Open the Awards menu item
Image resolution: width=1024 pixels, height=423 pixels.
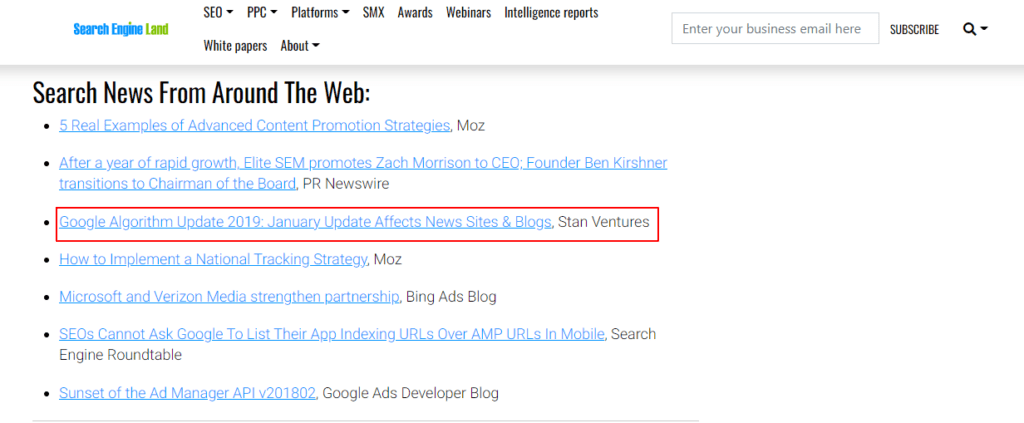click(415, 13)
